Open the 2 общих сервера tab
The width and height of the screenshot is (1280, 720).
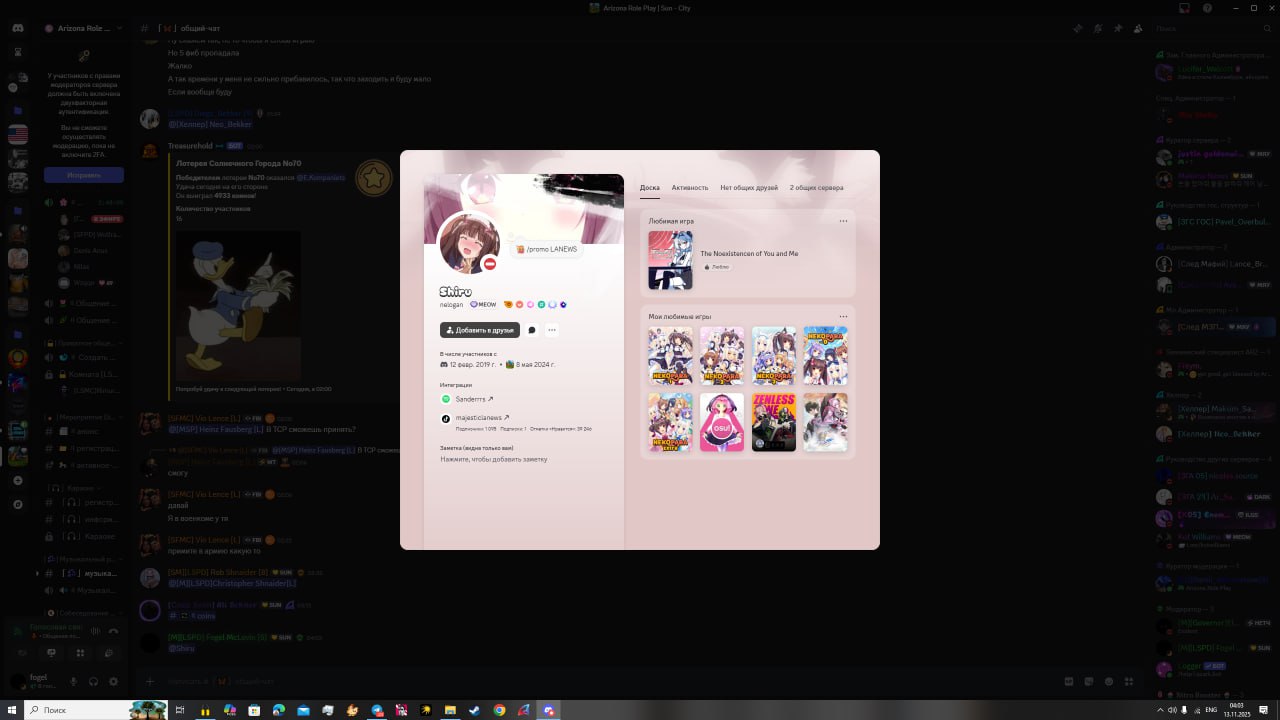click(816, 188)
